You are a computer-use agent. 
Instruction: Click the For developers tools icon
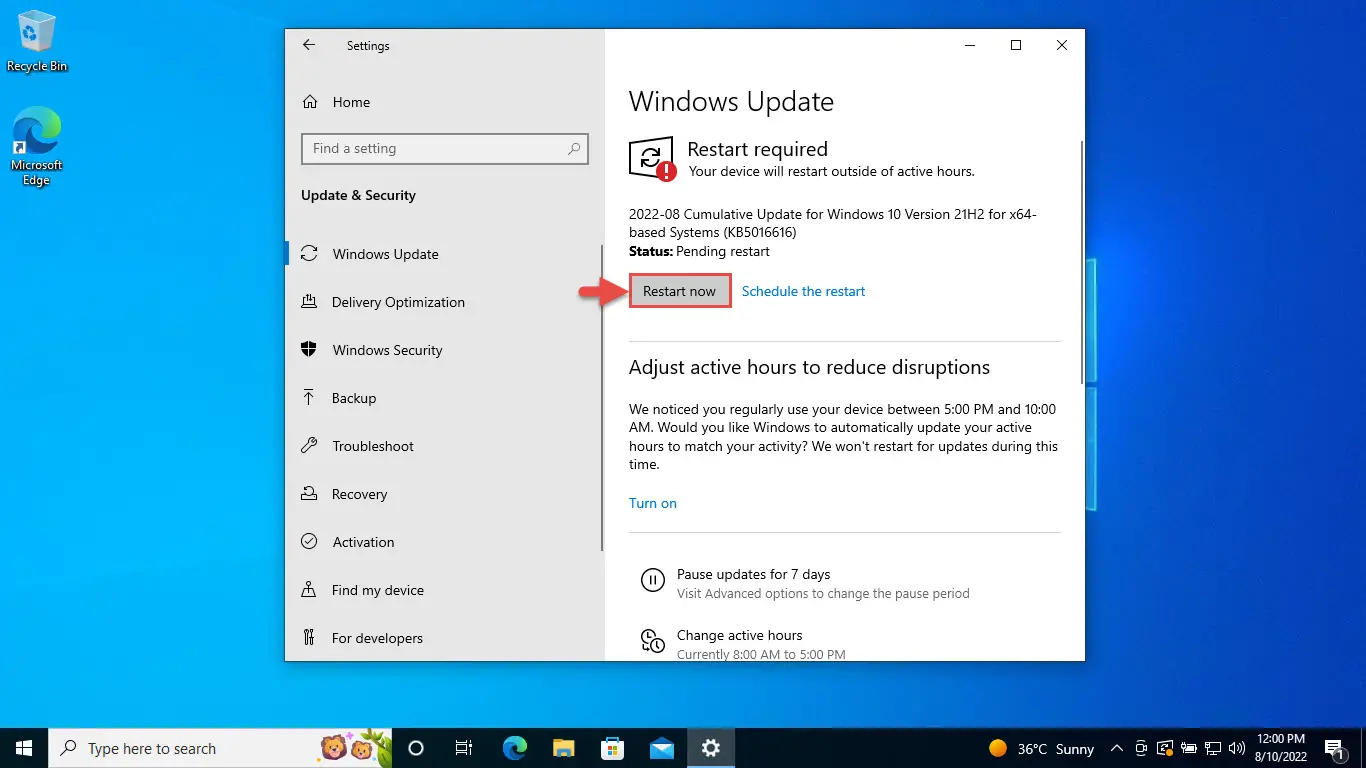310,638
